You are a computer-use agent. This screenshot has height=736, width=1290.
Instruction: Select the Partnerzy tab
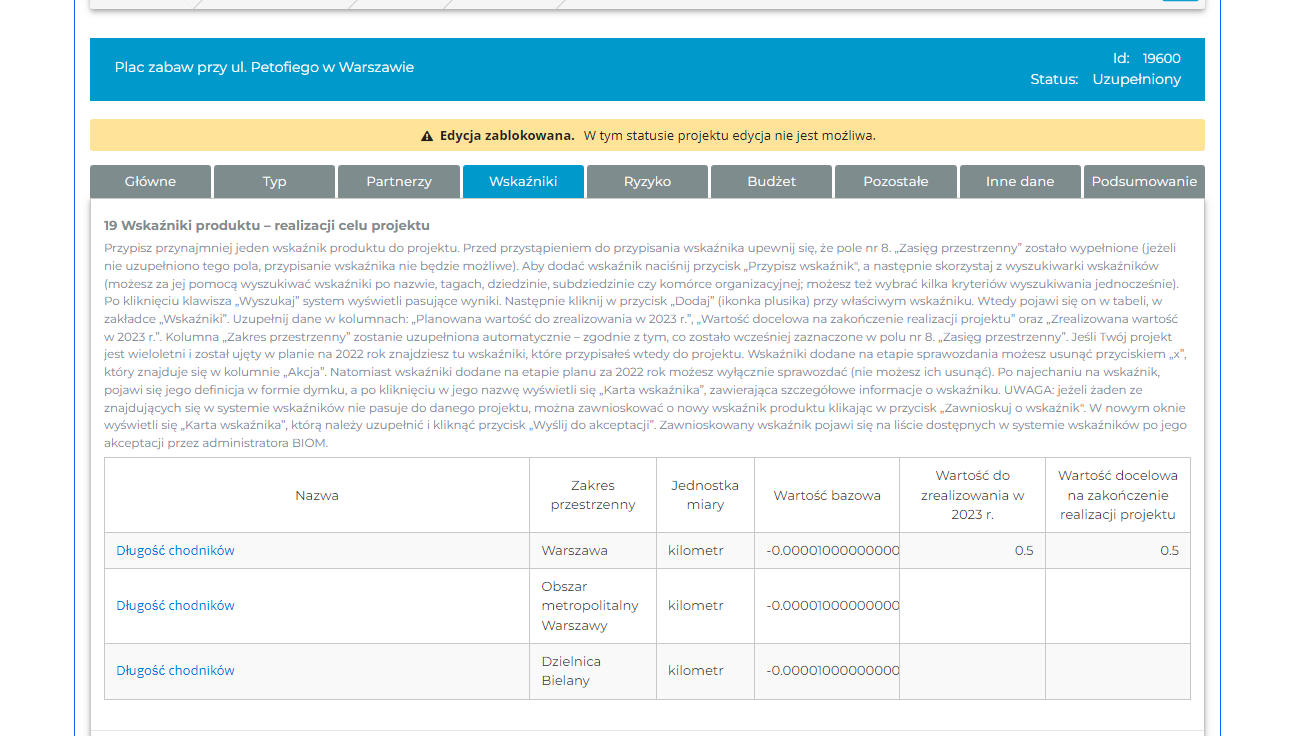pyautogui.click(x=399, y=182)
